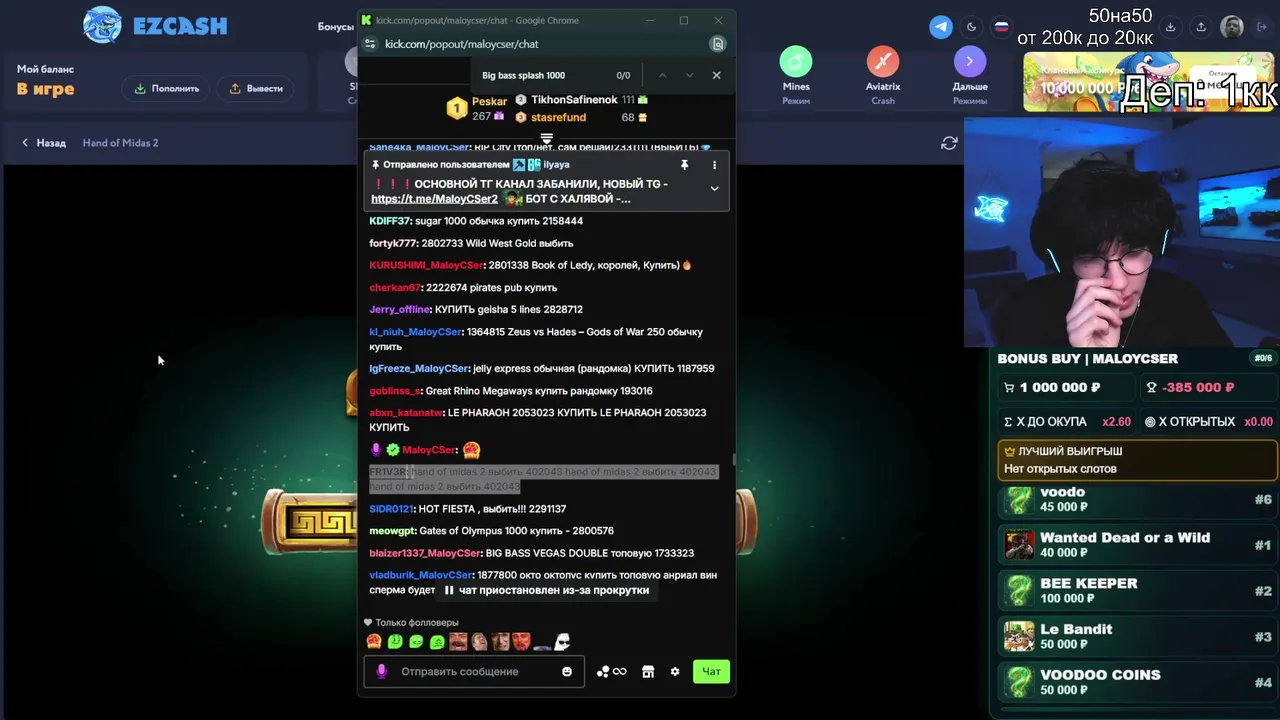The width and height of the screenshot is (1280, 720).
Task: Click the channel points infinity icon
Action: [612, 671]
